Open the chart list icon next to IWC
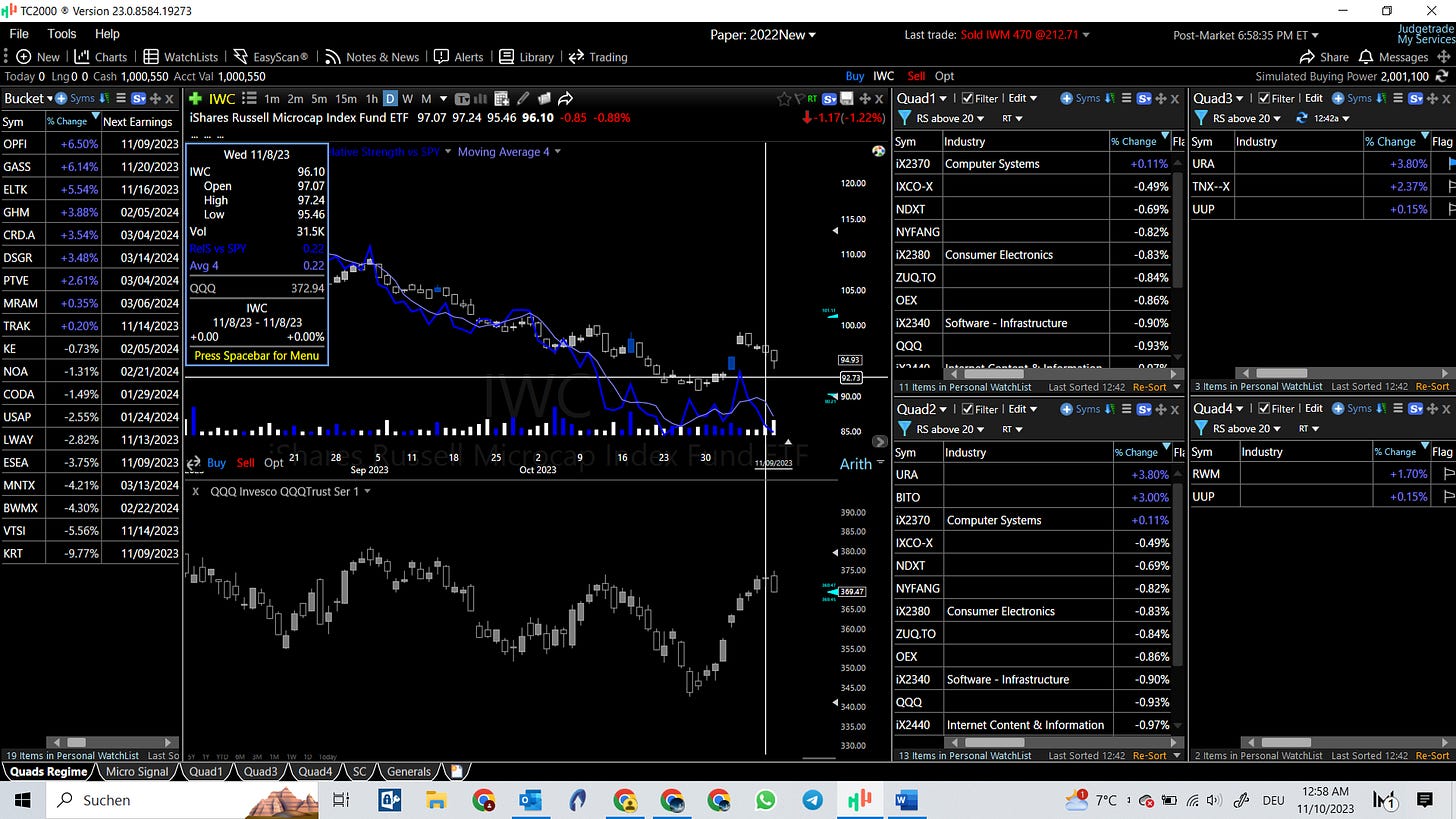Viewport: 1456px width, 819px height. (x=249, y=98)
